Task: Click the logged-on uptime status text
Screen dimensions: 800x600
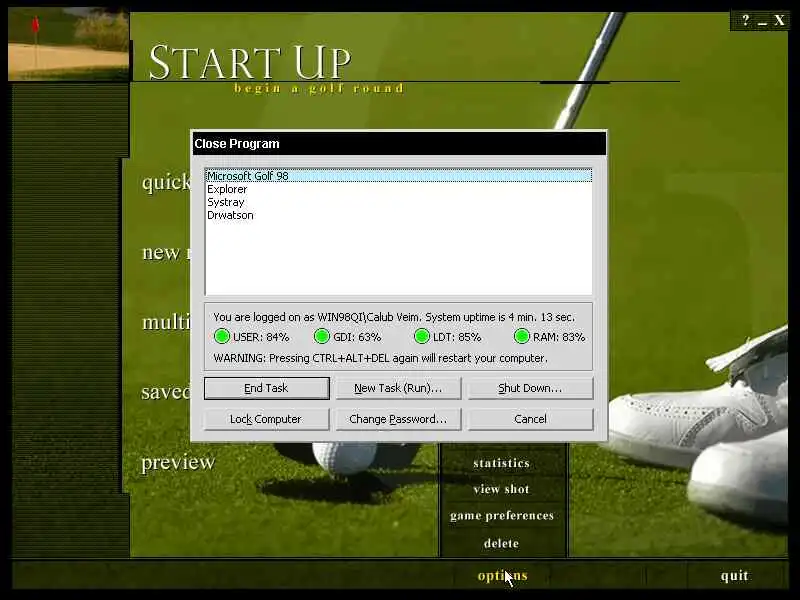Action: [394, 317]
